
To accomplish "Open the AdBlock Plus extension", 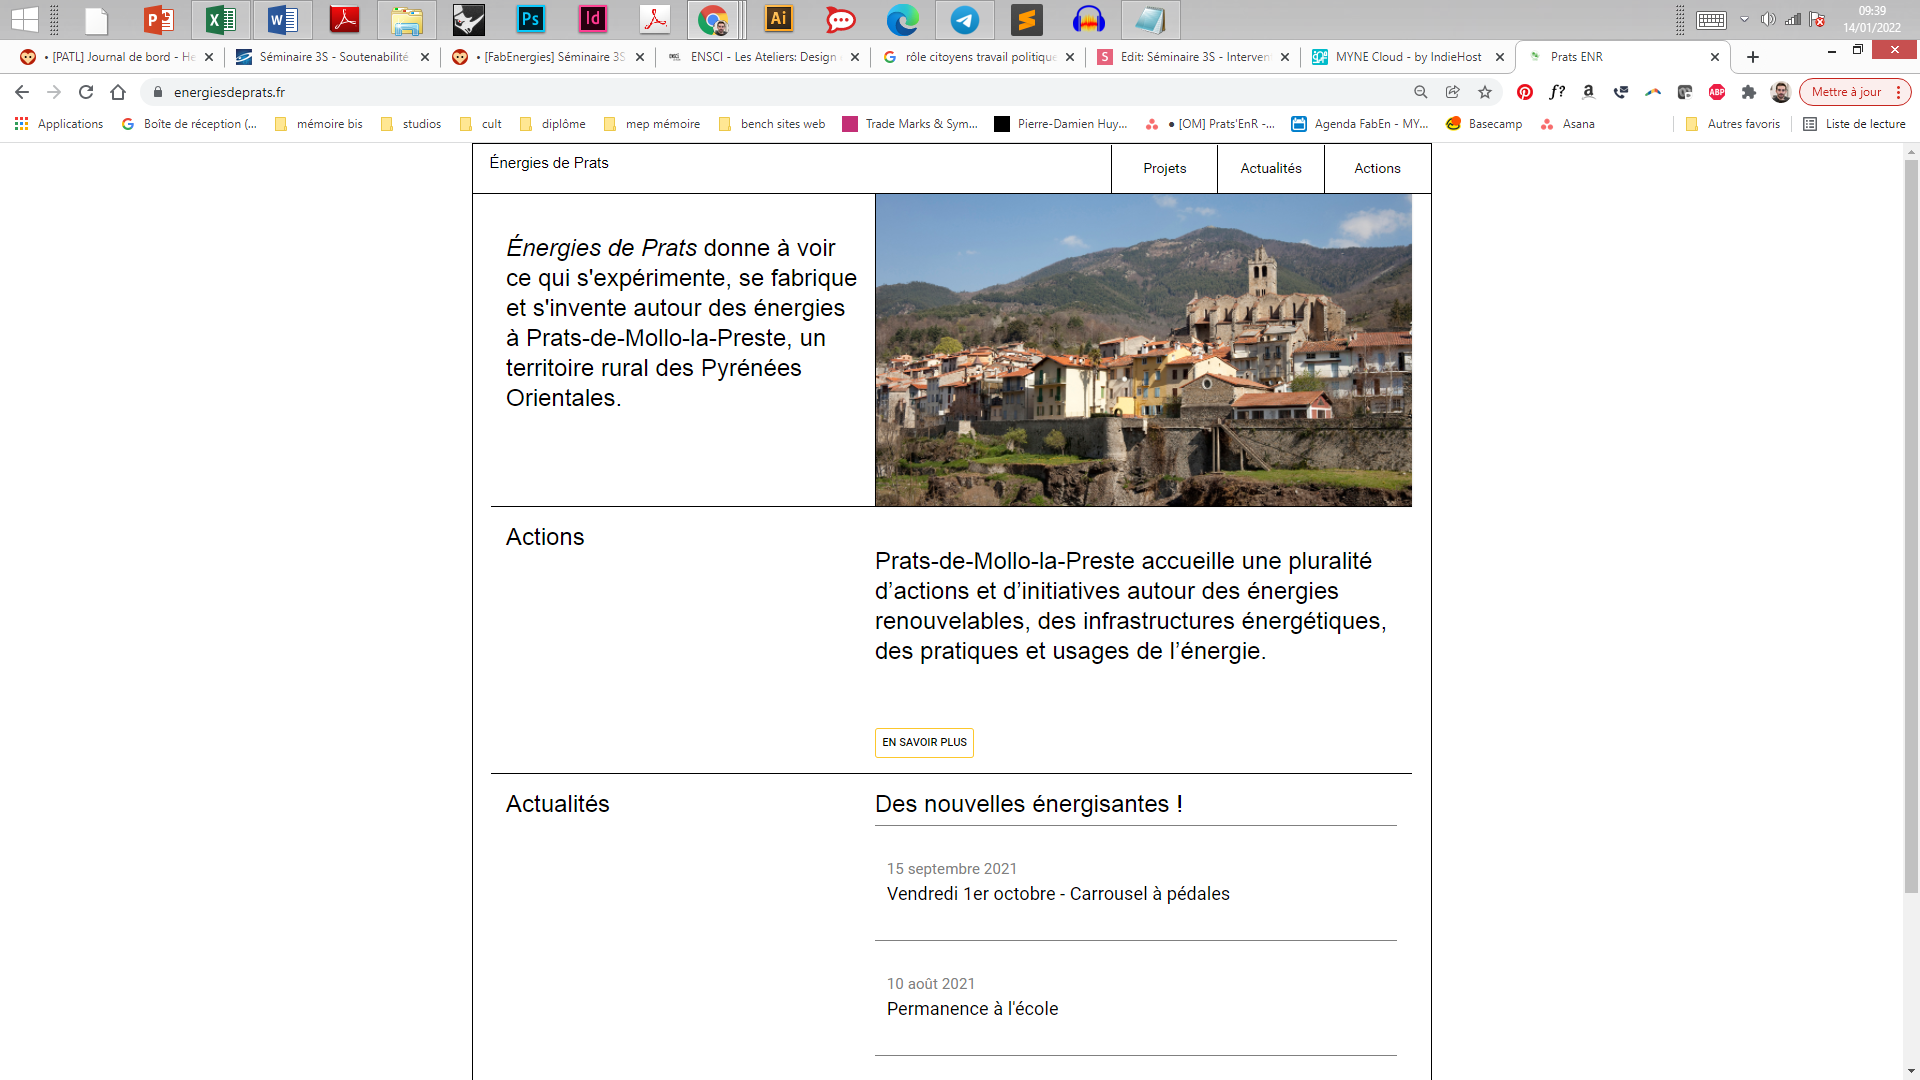I will pyautogui.click(x=1717, y=92).
